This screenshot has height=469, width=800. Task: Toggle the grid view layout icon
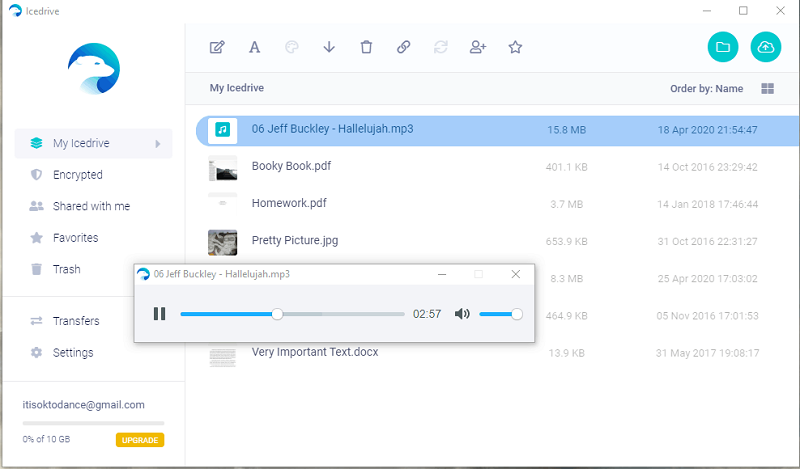coord(768,89)
